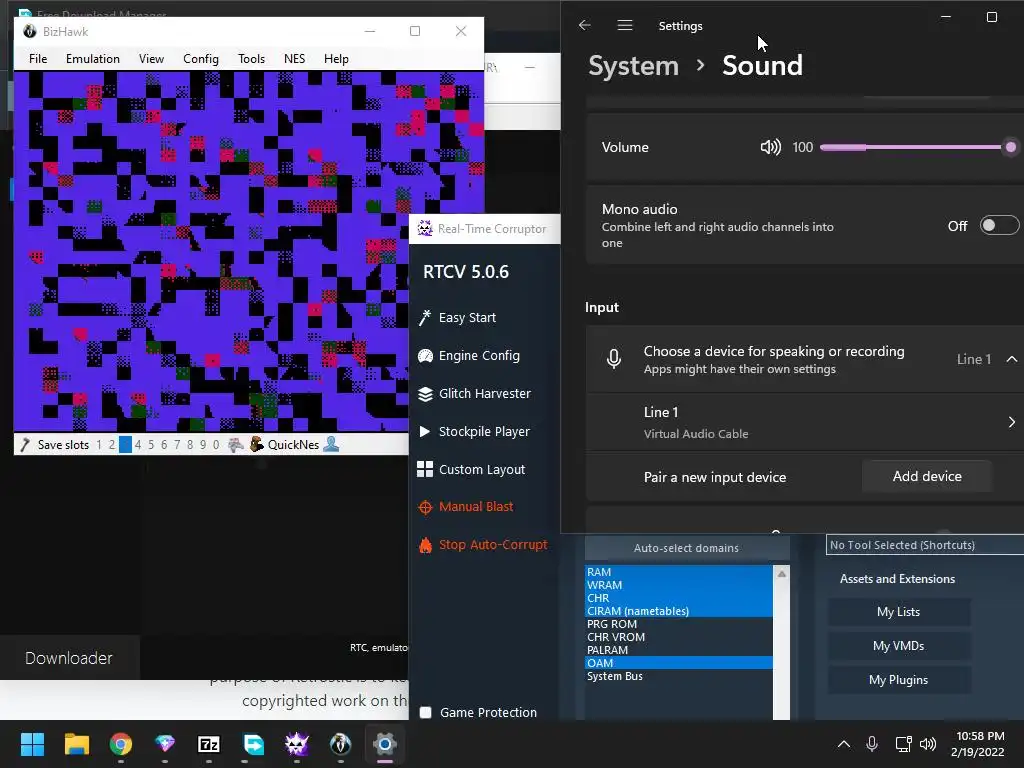This screenshot has width=1024, height=768.
Task: Open Line 1 Virtual Audio Cable details
Action: tap(805, 422)
